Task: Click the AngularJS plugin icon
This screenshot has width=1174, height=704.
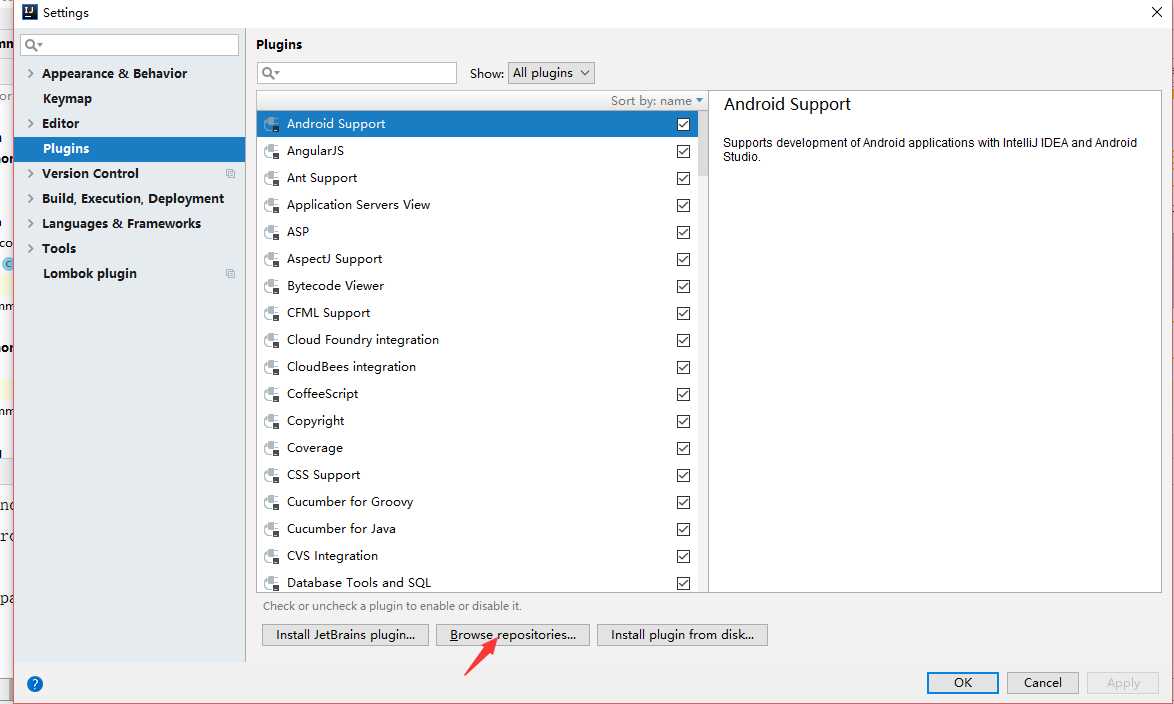Action: pos(273,151)
